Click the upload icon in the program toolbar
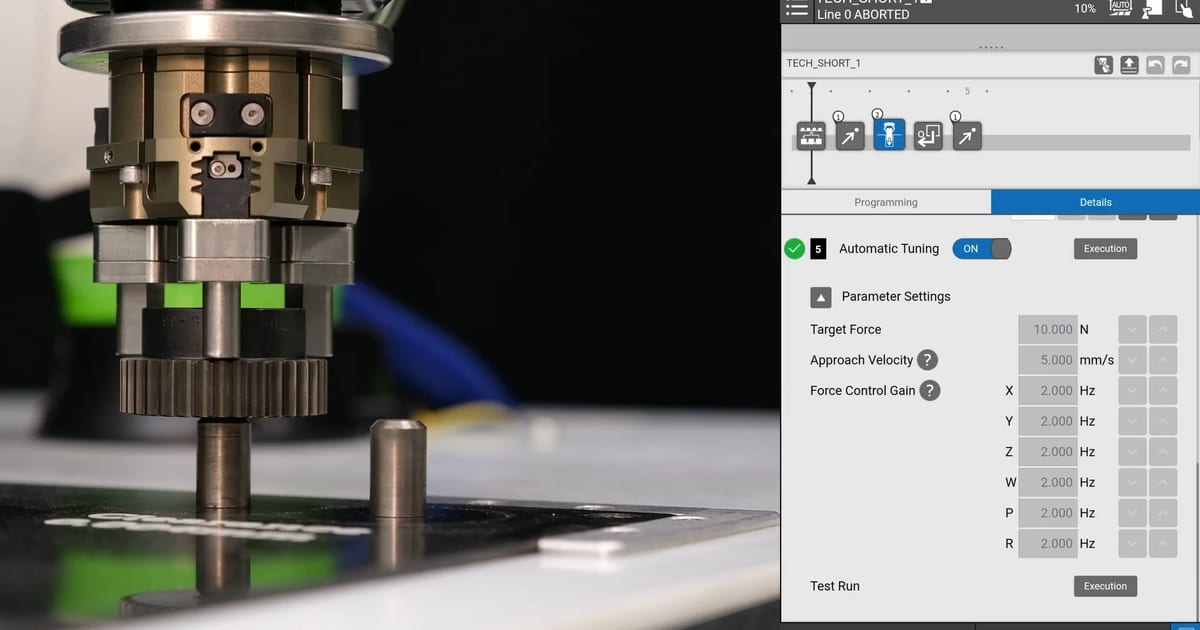This screenshot has width=1200, height=630. (x=1129, y=65)
